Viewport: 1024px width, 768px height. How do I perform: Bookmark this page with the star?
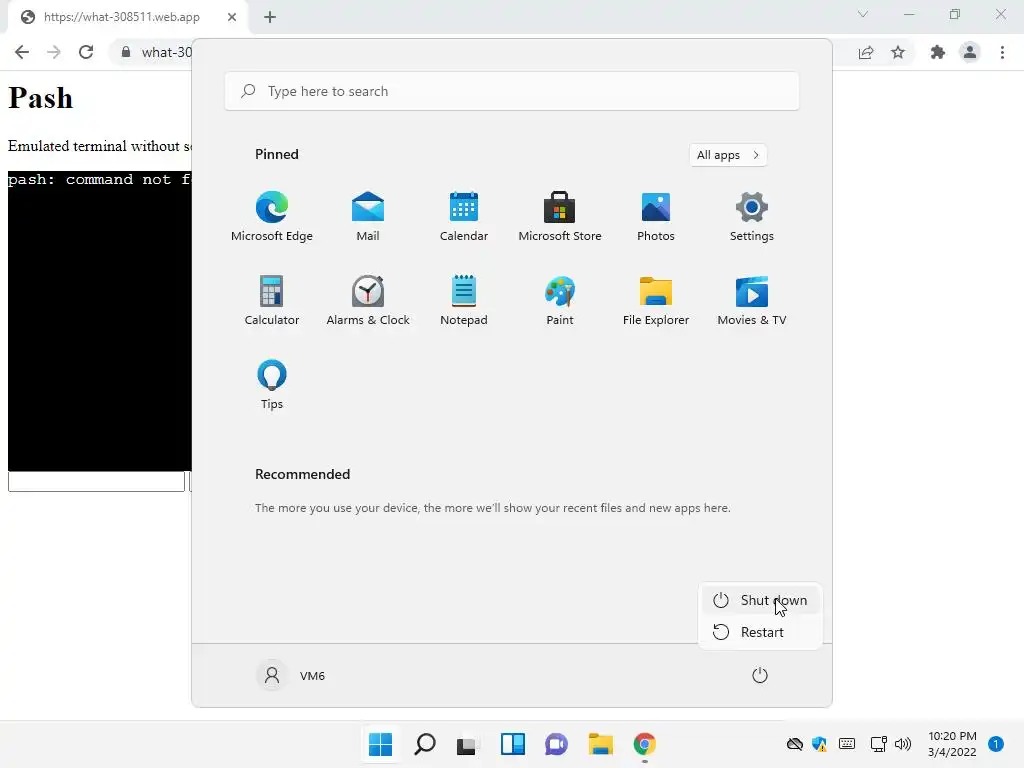pos(898,52)
